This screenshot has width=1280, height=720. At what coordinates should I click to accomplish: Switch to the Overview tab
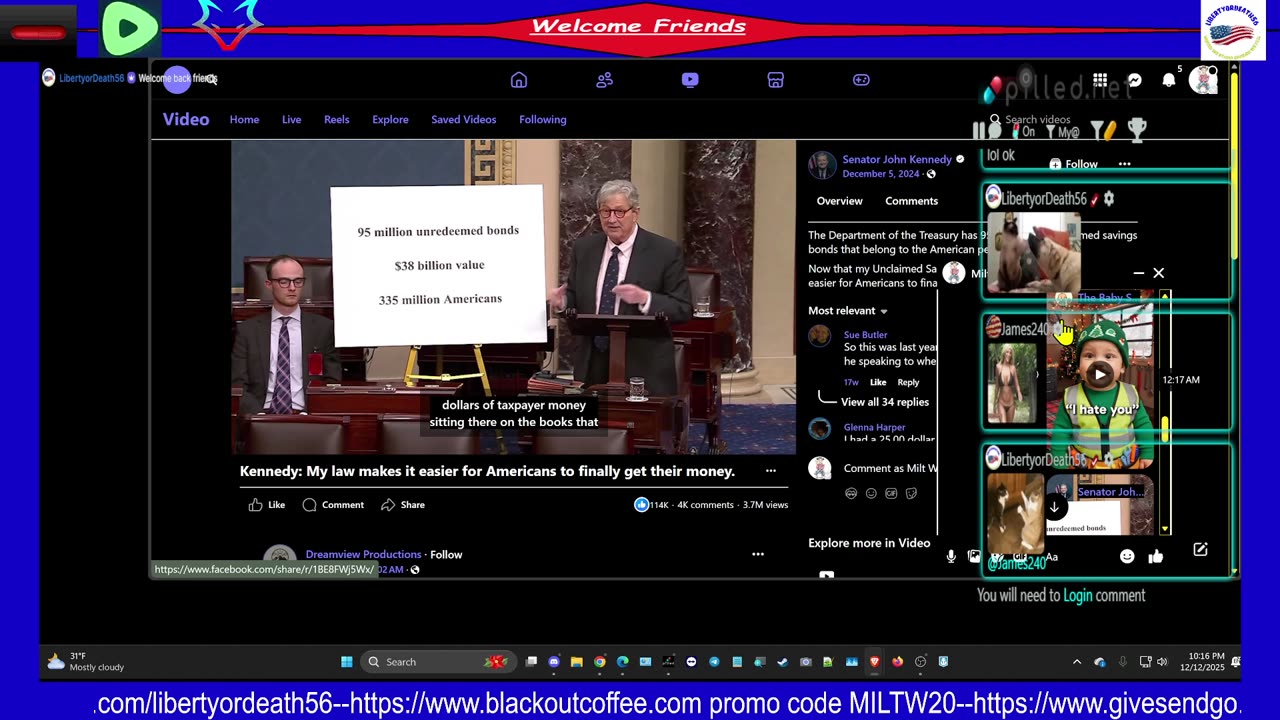[x=839, y=201]
